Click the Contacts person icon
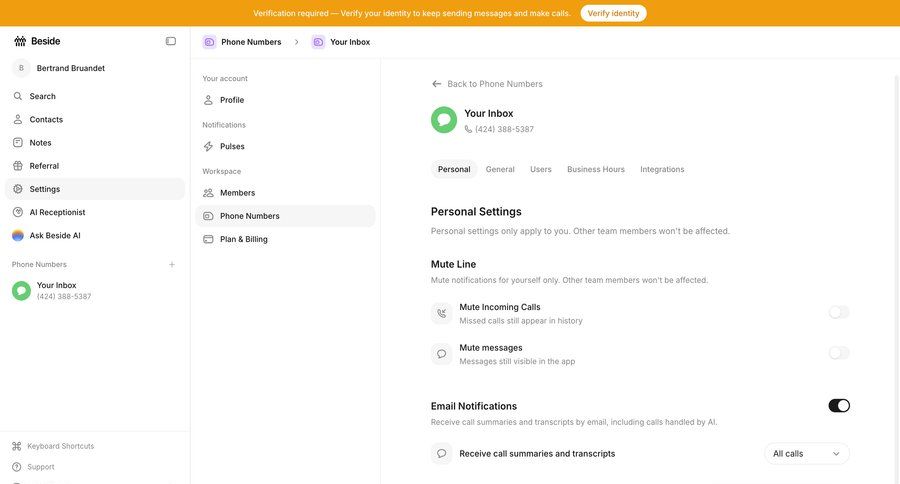The image size is (900, 484). tap(18, 119)
